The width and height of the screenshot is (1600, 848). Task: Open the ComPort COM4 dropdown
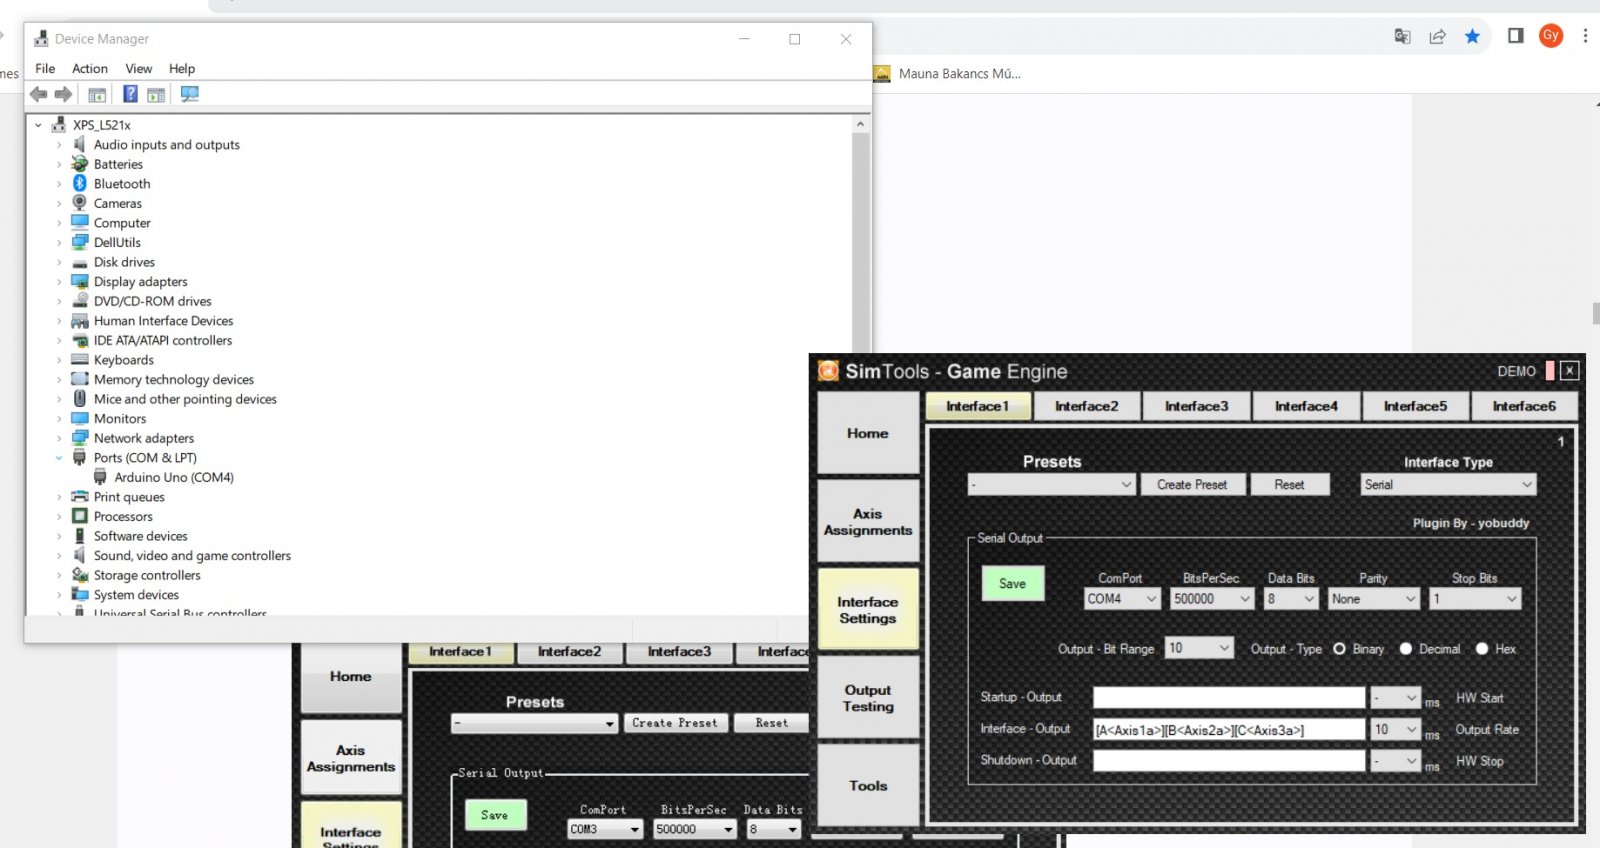(1122, 599)
